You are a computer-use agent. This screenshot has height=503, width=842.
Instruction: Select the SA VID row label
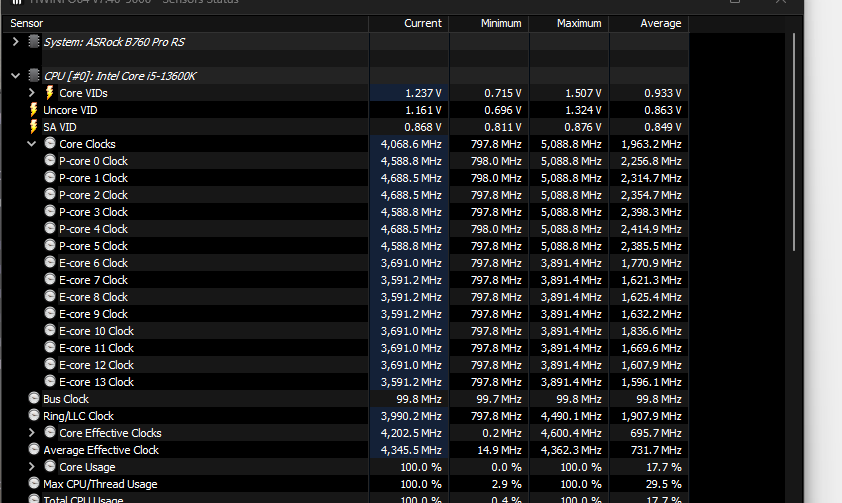pyautogui.click(x=60, y=127)
